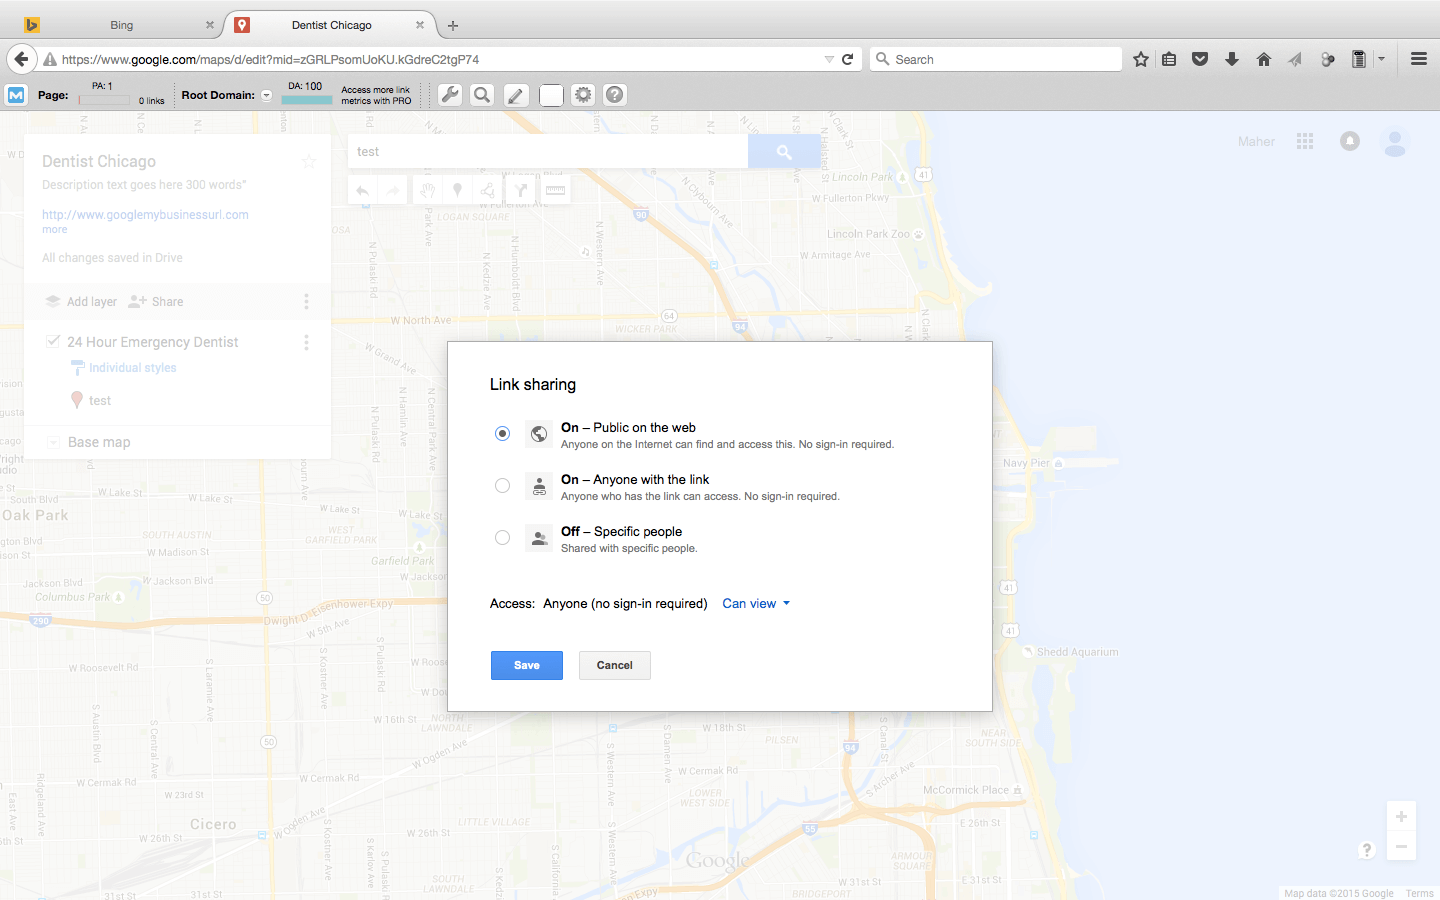Click the DA domain authority bar
1440x900 pixels.
click(x=307, y=100)
